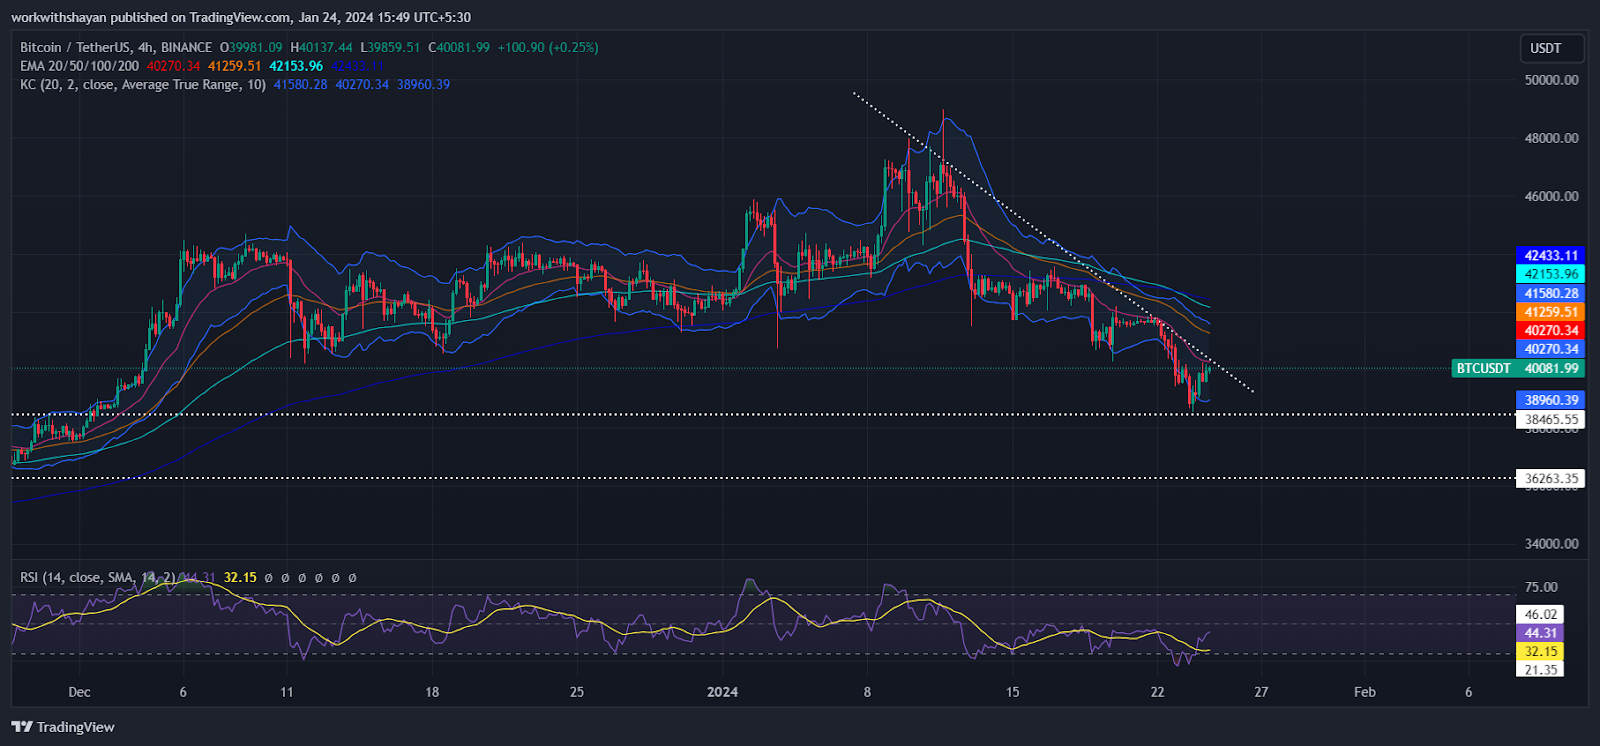
Task: Click the 18 date label on time axis
Action: (x=432, y=692)
